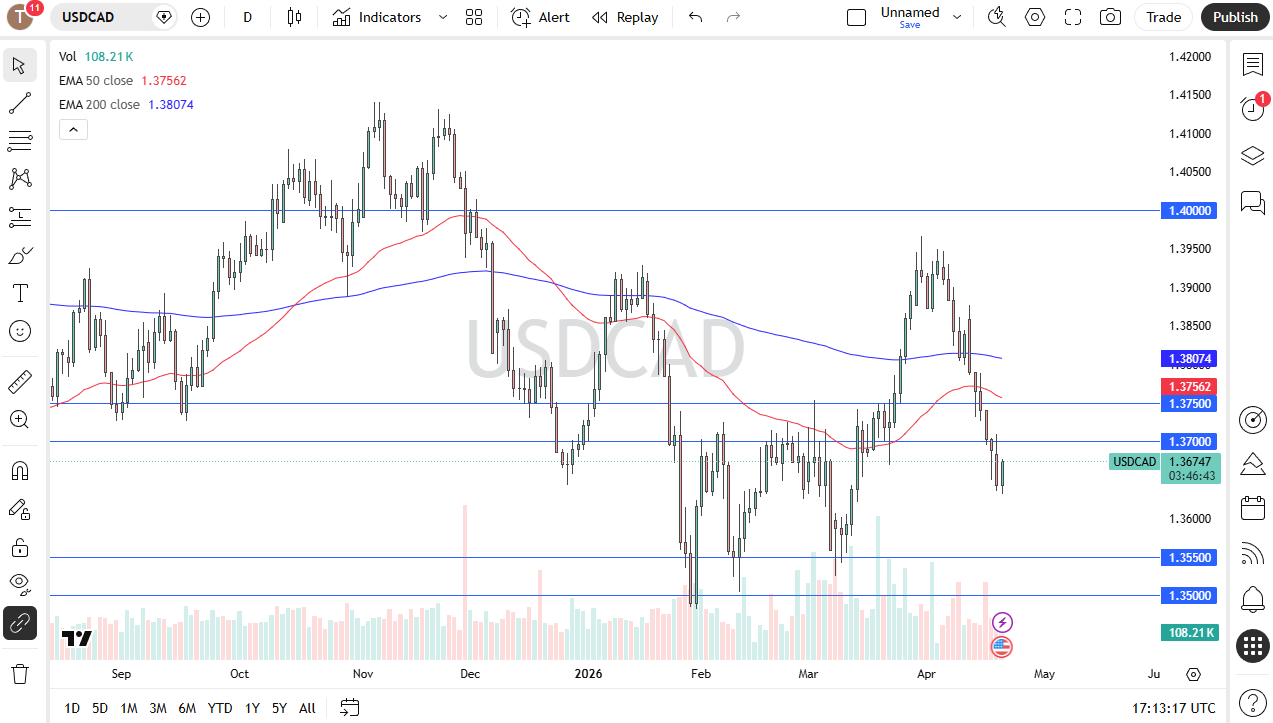This screenshot has width=1273, height=723.
Task: Expand the Indicators dropdown arrow
Action: [x=442, y=17]
